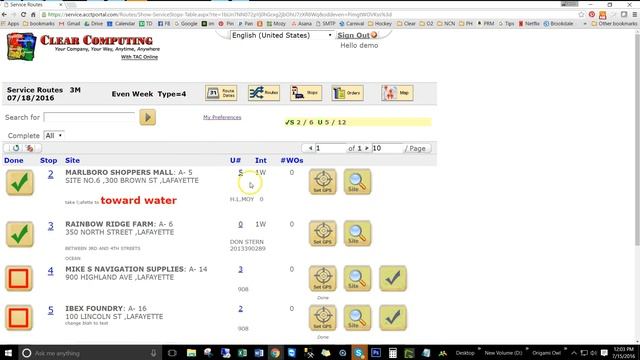This screenshot has width=640, height=360.
Task: Refresh the stops list with reload icon
Action: (x=16, y=148)
